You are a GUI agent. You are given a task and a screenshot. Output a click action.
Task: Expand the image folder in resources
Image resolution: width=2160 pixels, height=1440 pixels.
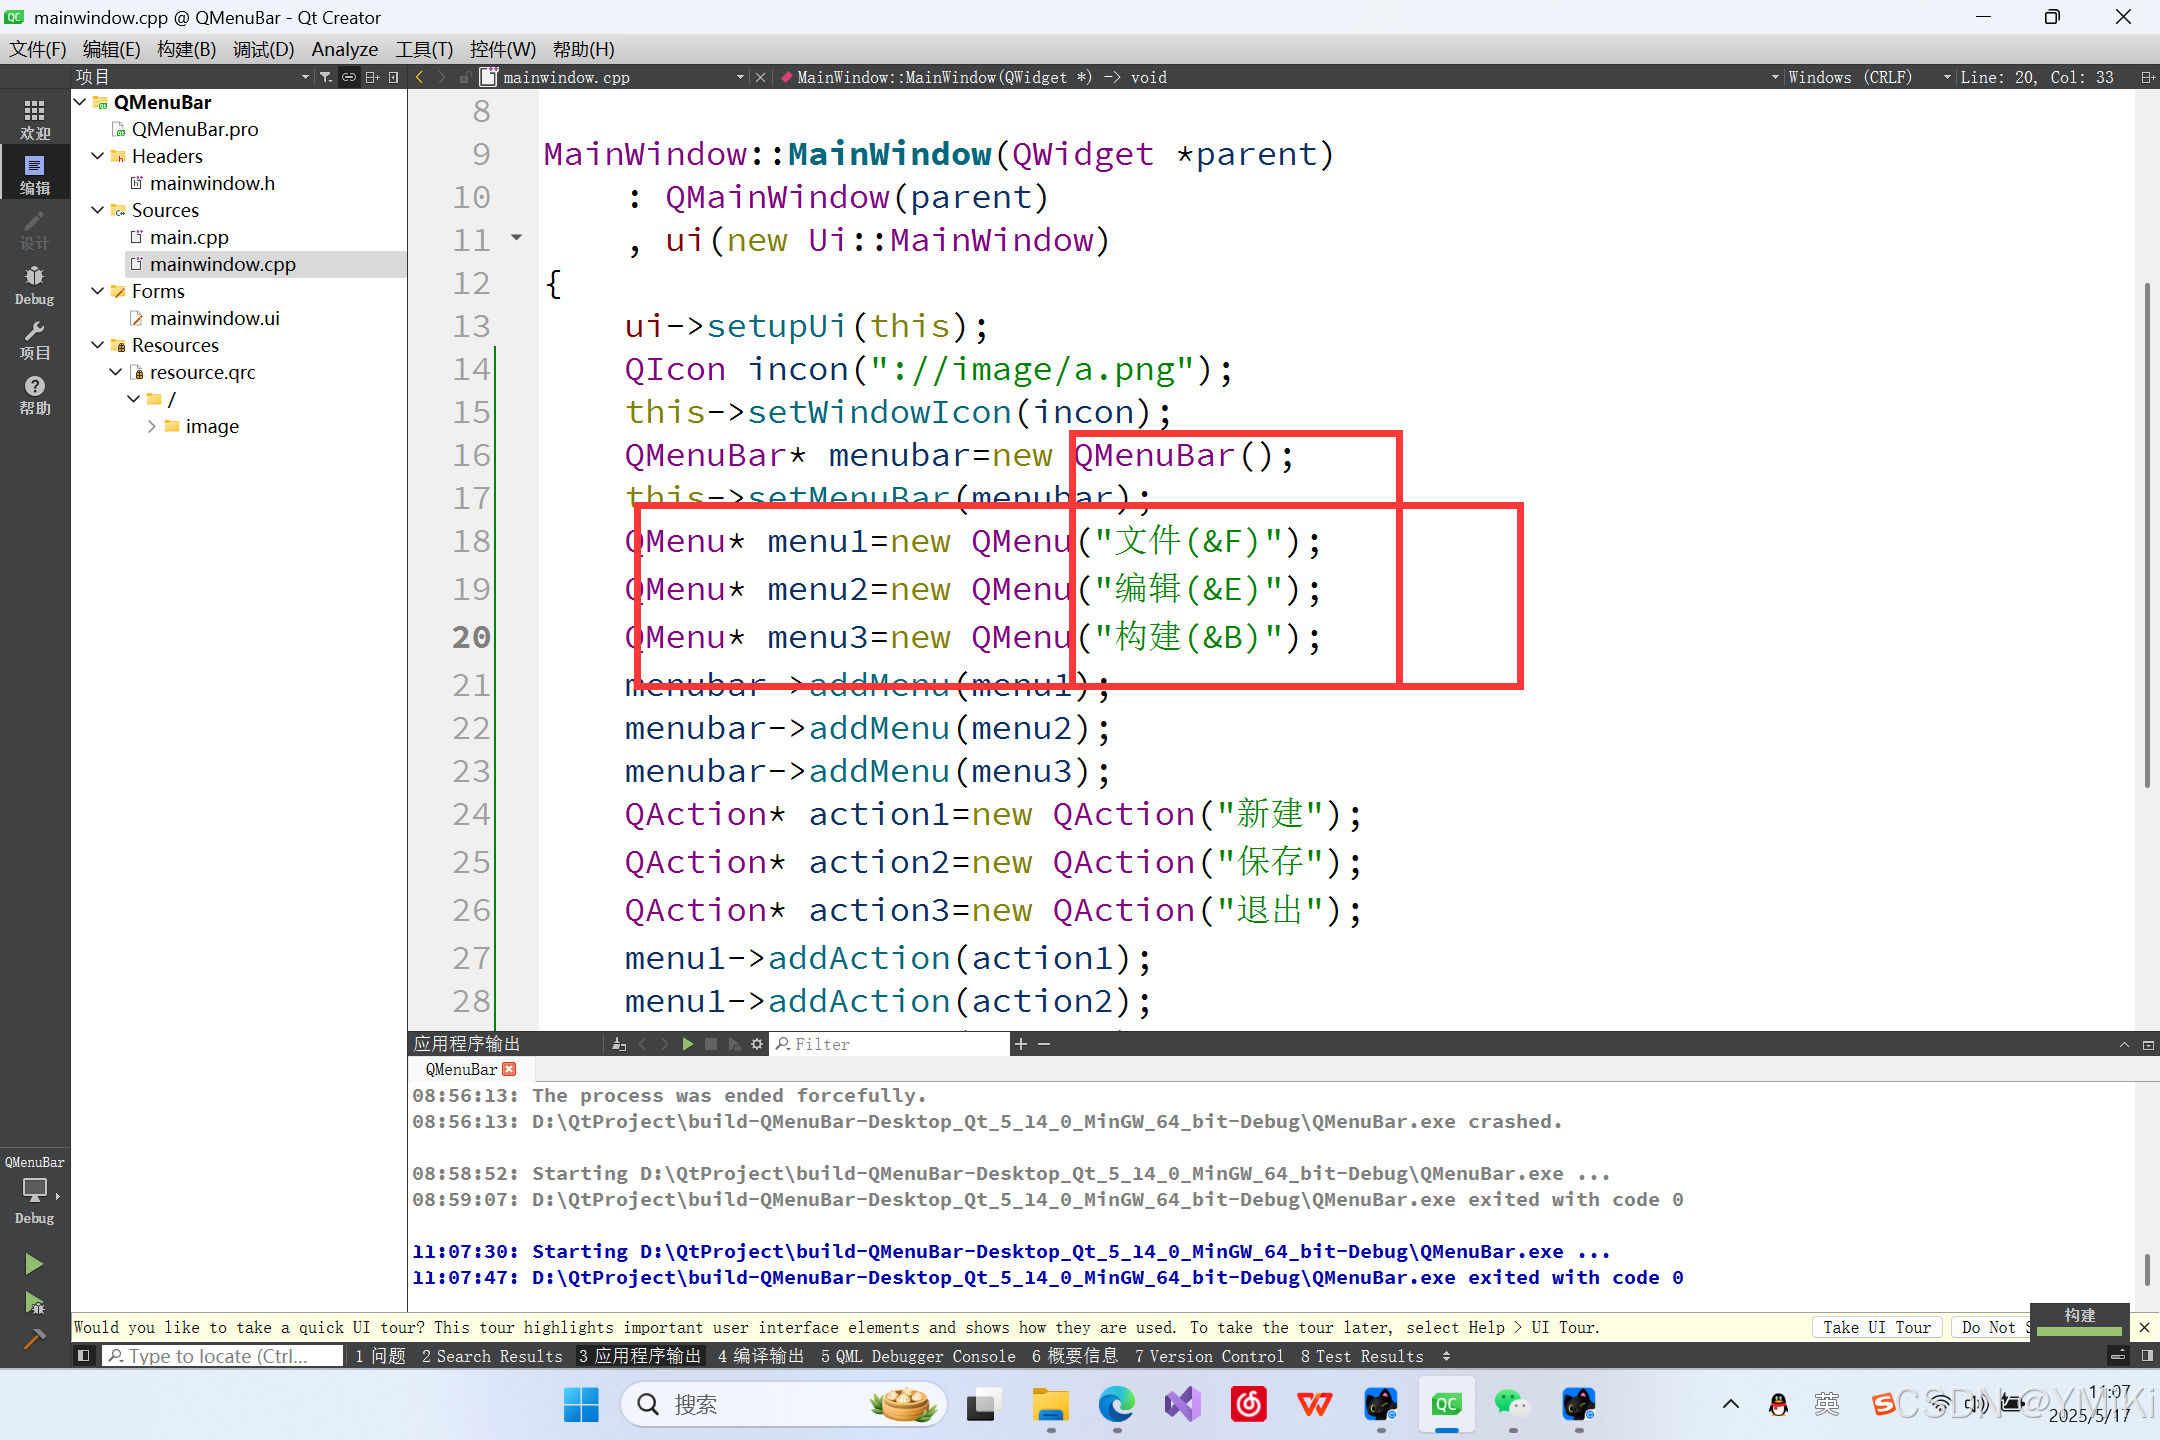152,426
